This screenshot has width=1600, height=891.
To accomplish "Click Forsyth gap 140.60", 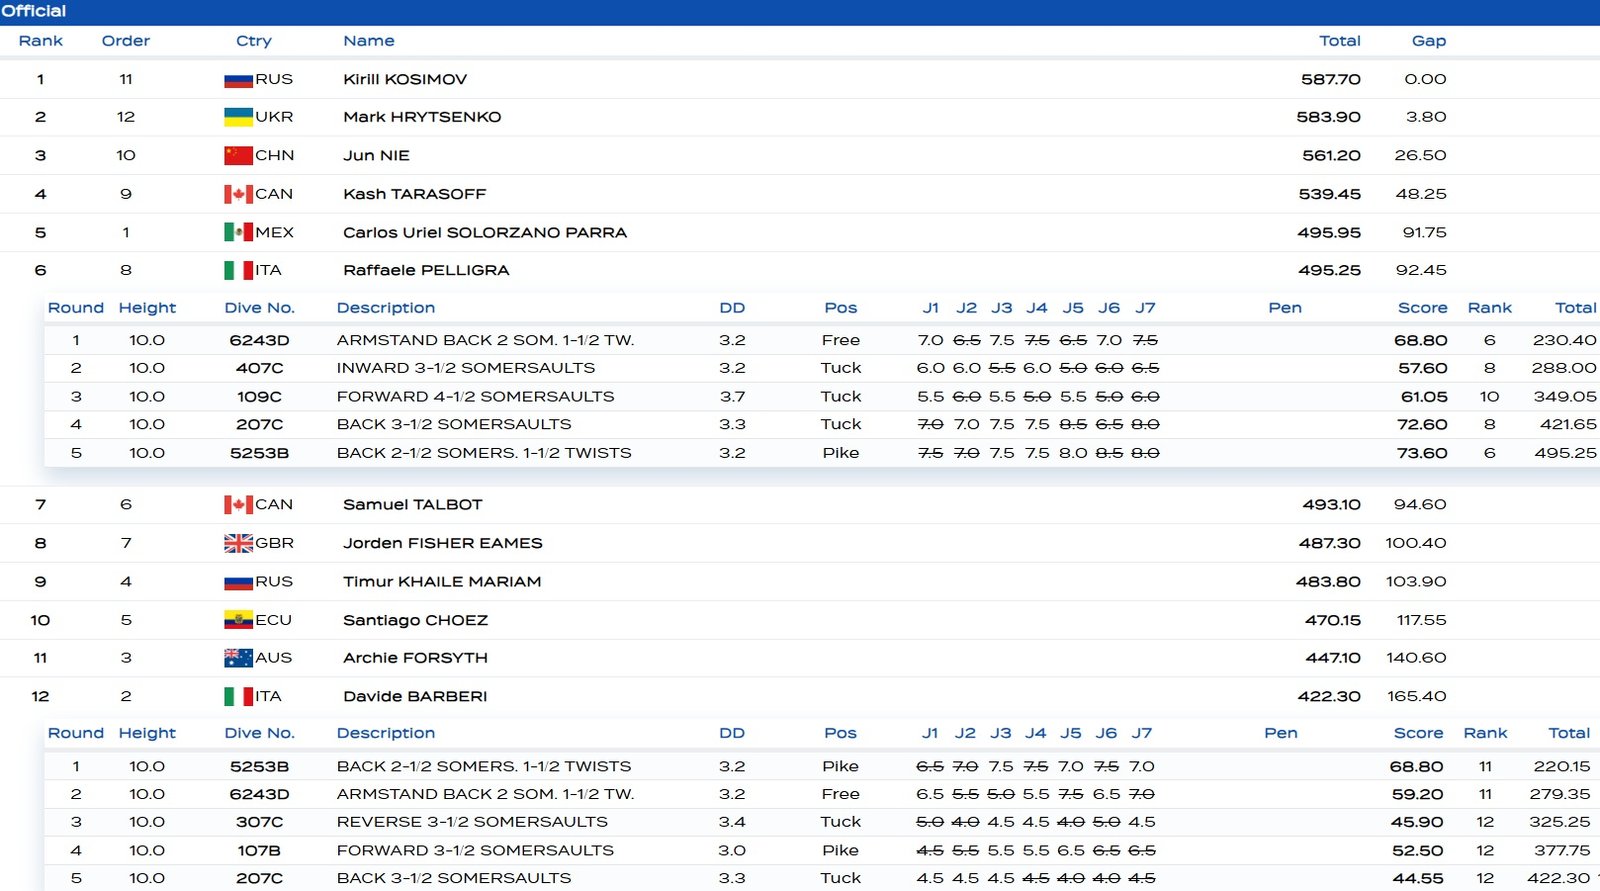I will pyautogui.click(x=1416, y=658).
